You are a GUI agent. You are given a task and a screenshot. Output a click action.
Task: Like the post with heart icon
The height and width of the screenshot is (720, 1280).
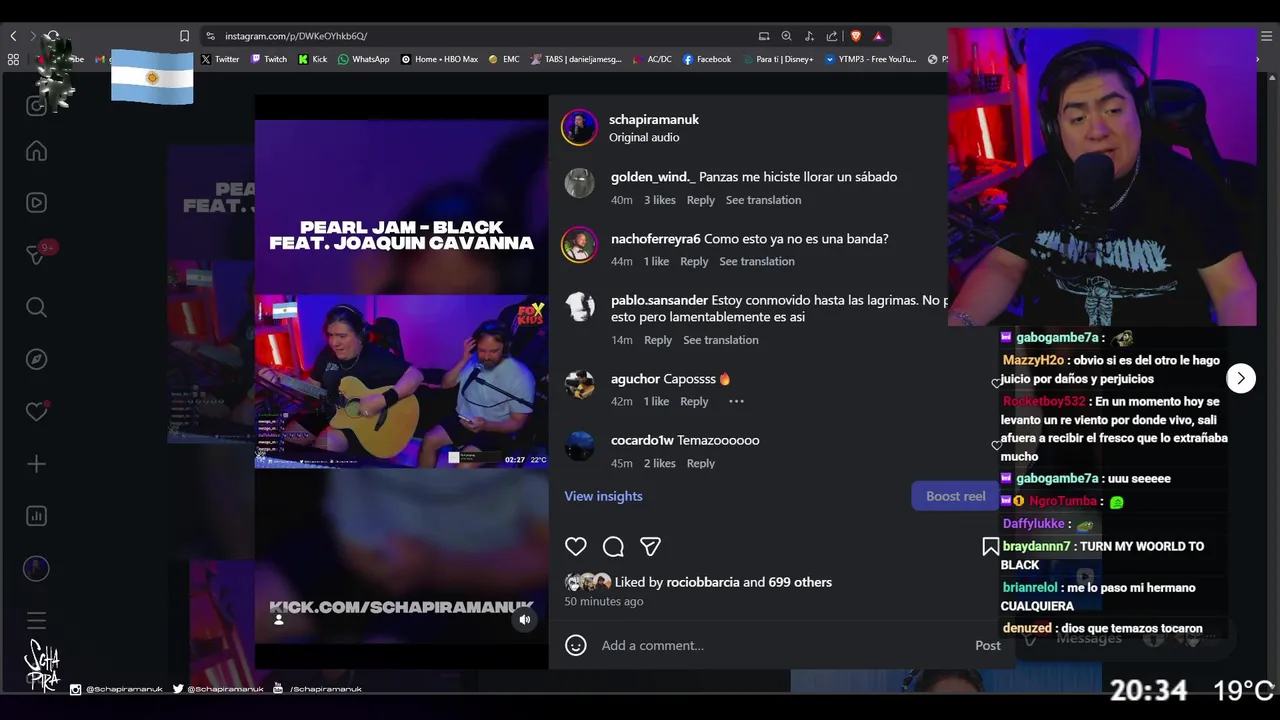pos(576,546)
